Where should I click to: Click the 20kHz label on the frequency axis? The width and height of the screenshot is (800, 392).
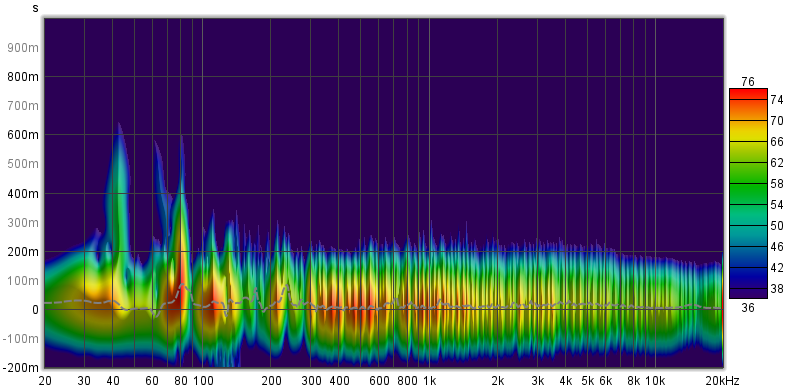click(x=722, y=381)
